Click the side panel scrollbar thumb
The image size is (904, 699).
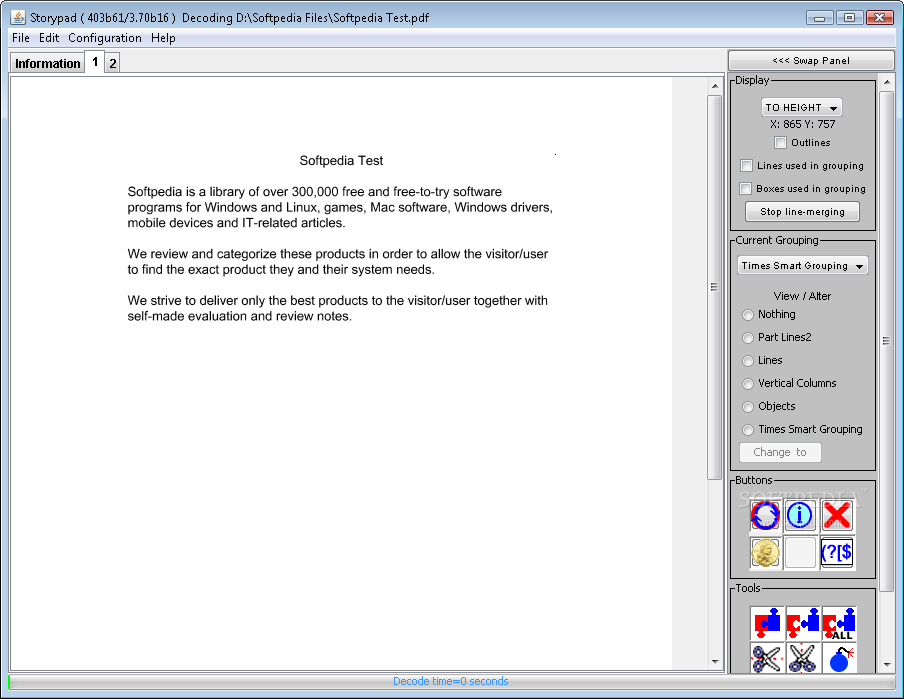tap(887, 341)
